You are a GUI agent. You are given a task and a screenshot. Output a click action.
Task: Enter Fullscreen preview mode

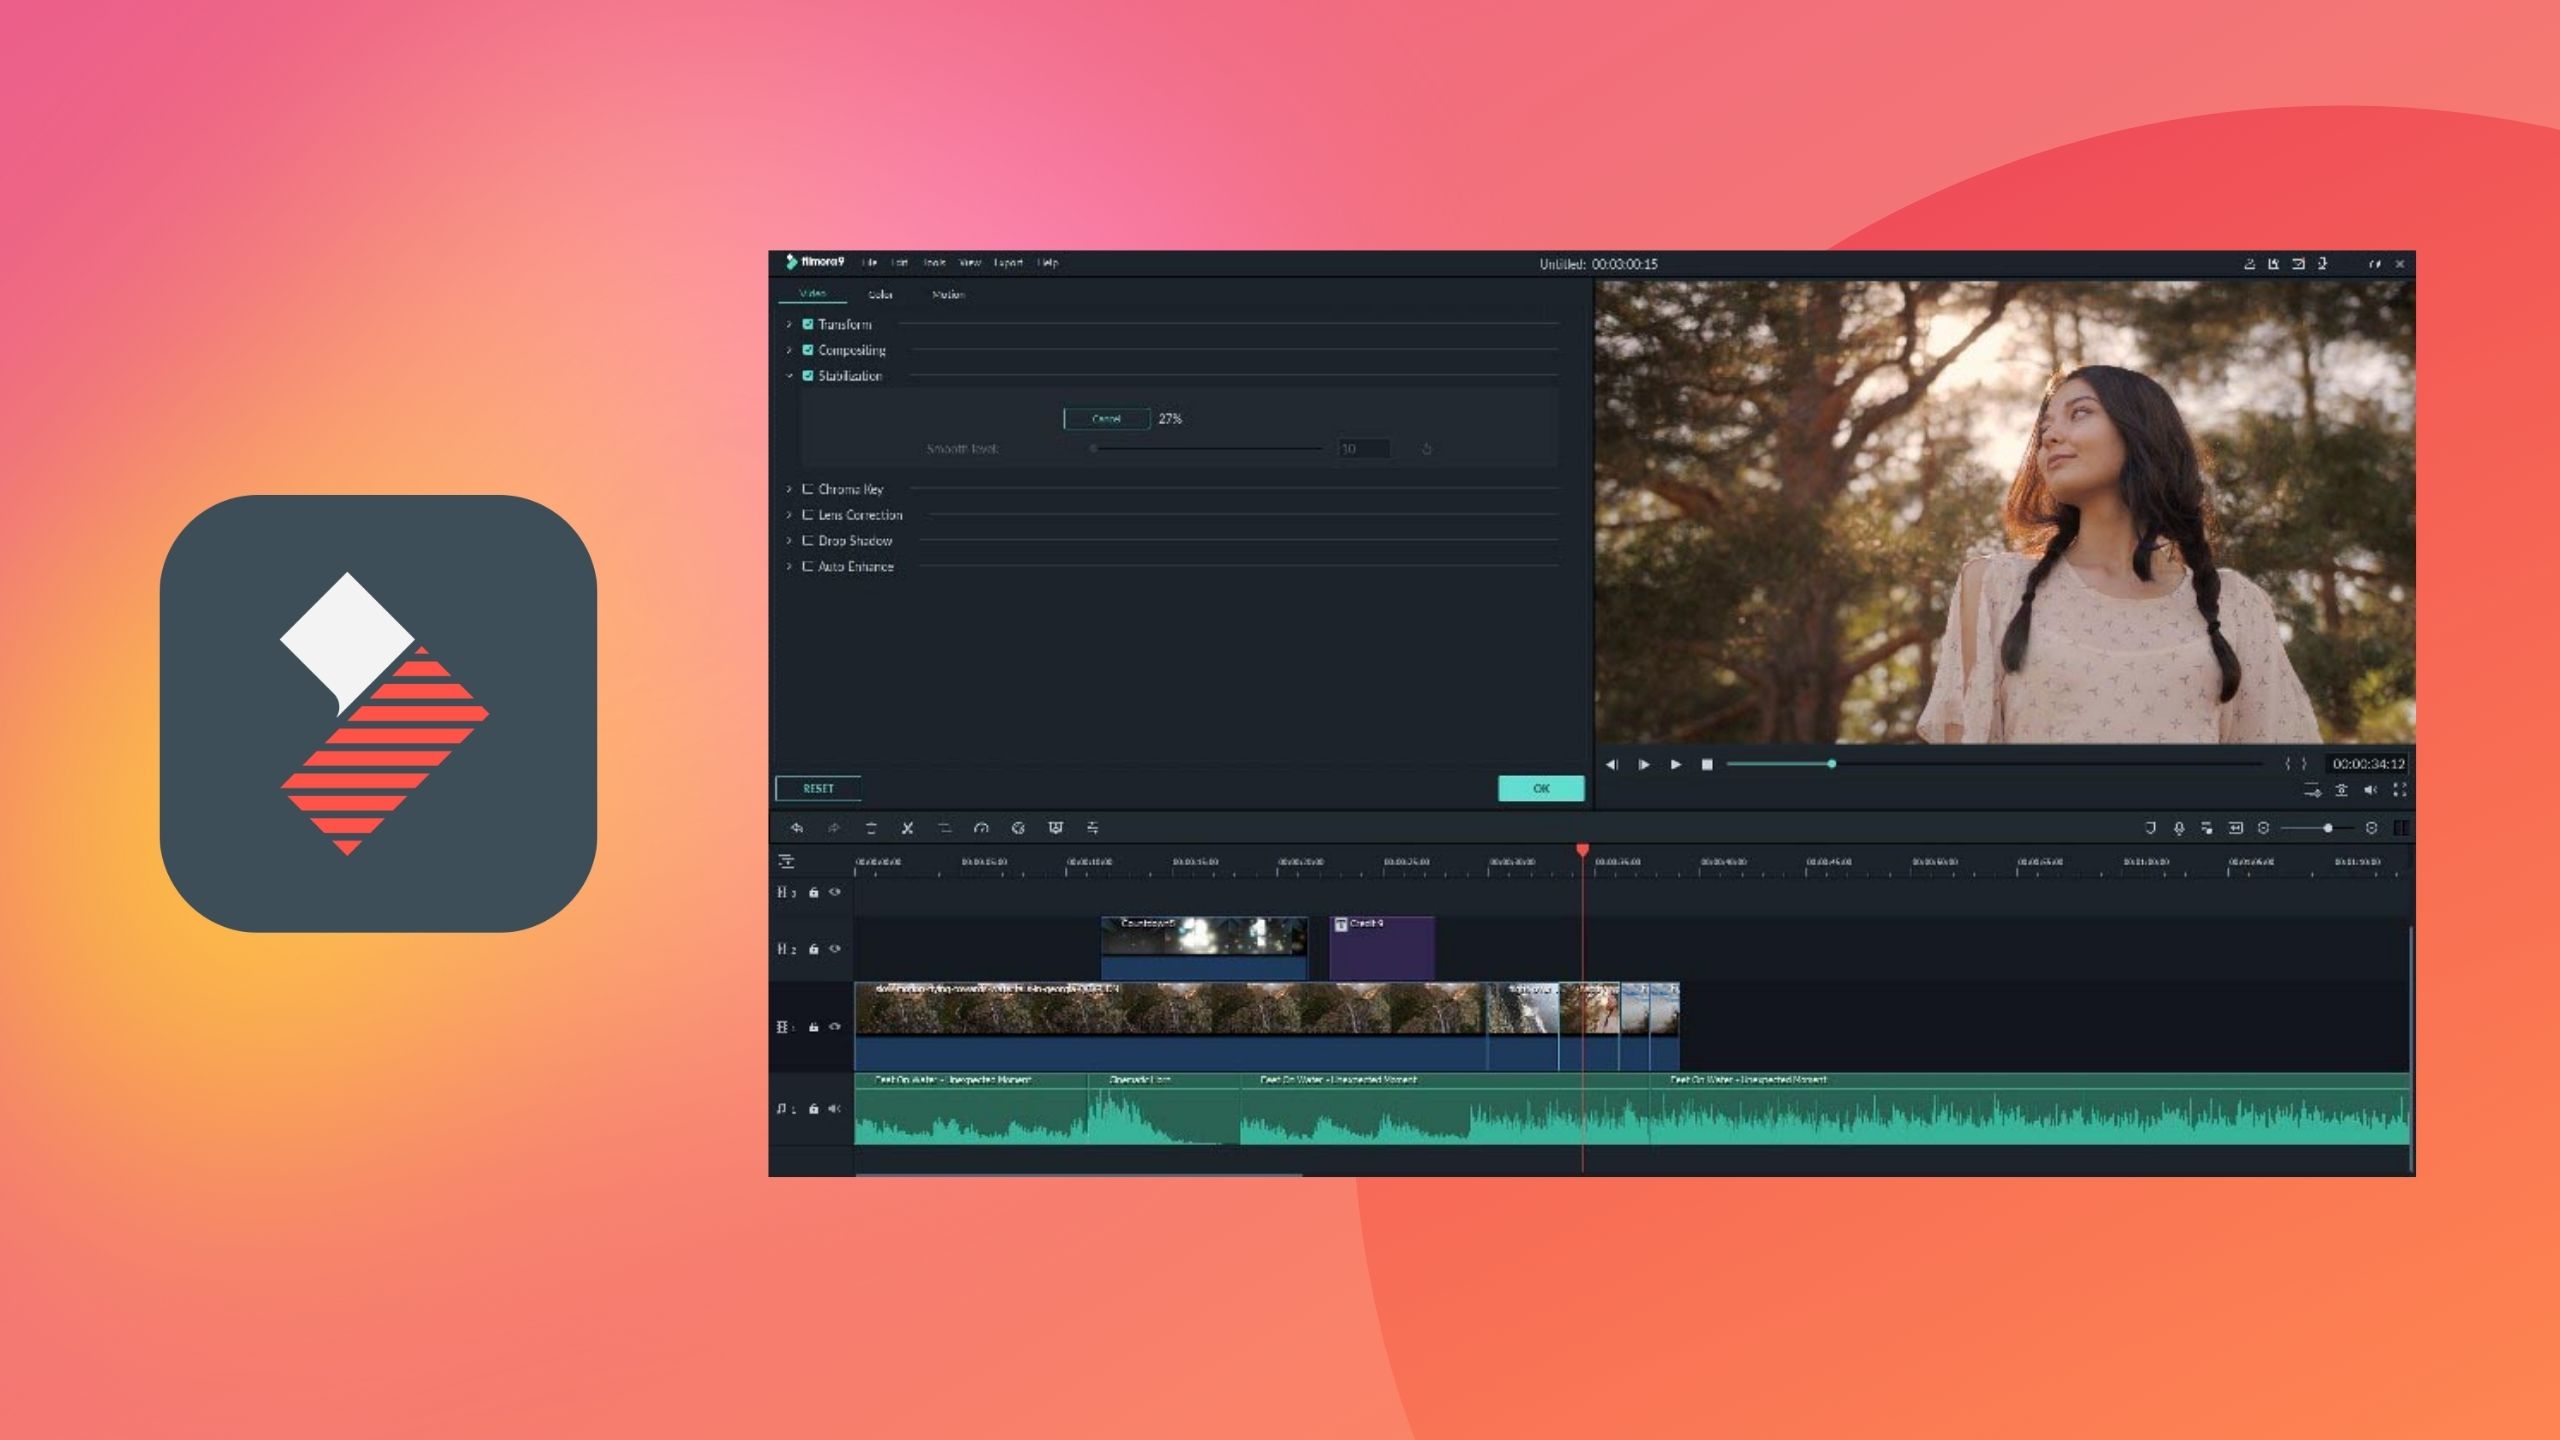pos(2399,790)
